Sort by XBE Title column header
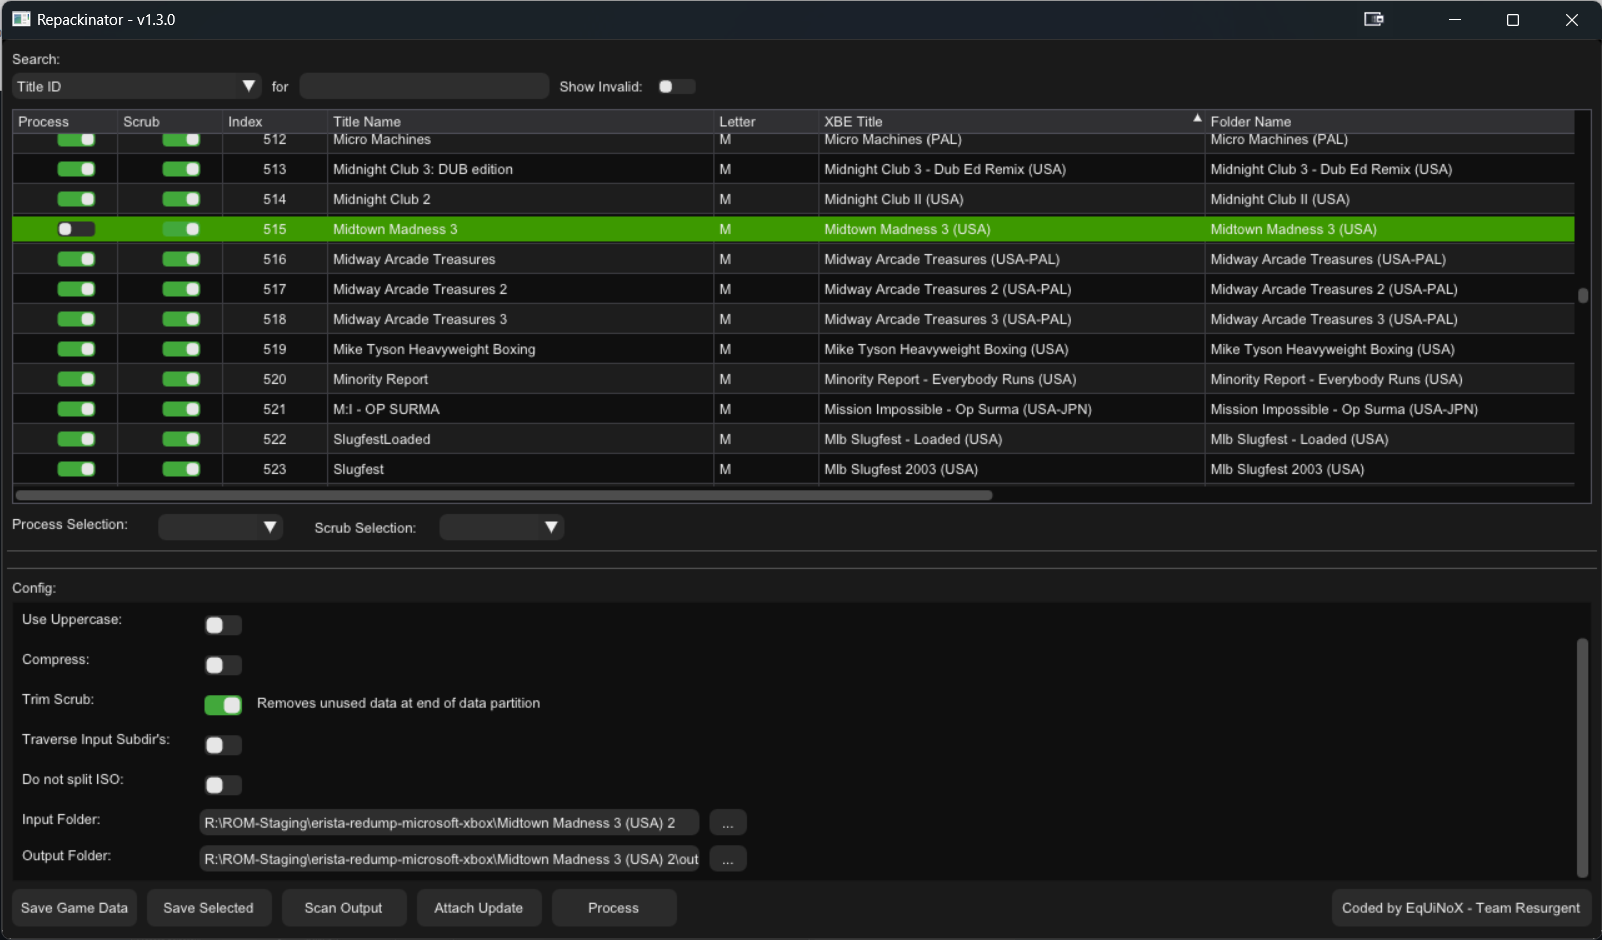1602x940 pixels. (x=1011, y=121)
